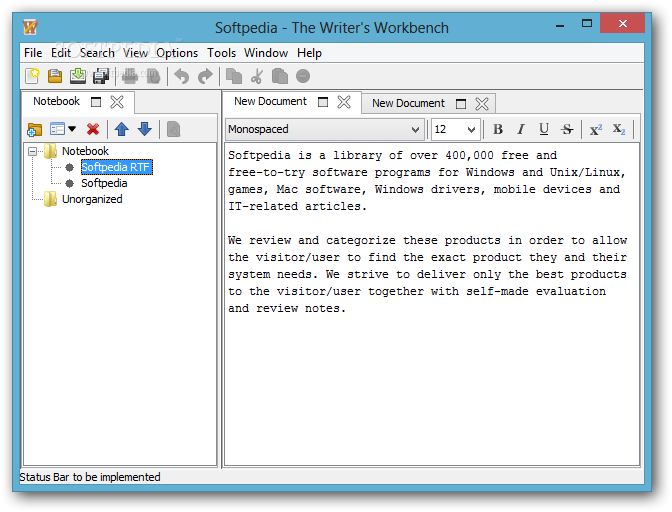Click inside the document text area
The height and width of the screenshot is (512, 672).
[432, 304]
